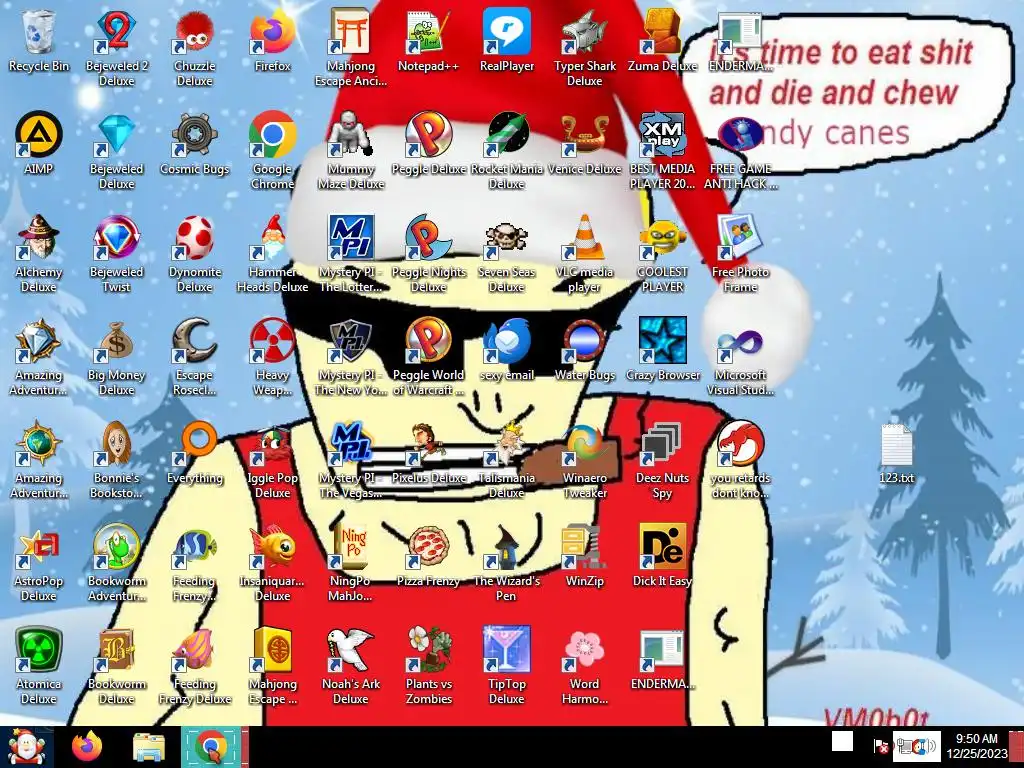Select the 123.txt file
The height and width of the screenshot is (768, 1024).
pos(896,453)
